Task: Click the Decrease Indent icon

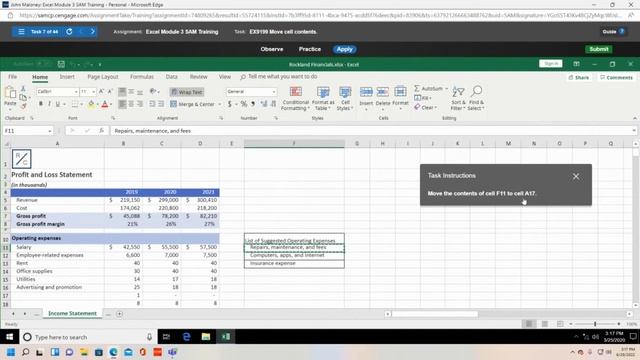Action: point(152,104)
